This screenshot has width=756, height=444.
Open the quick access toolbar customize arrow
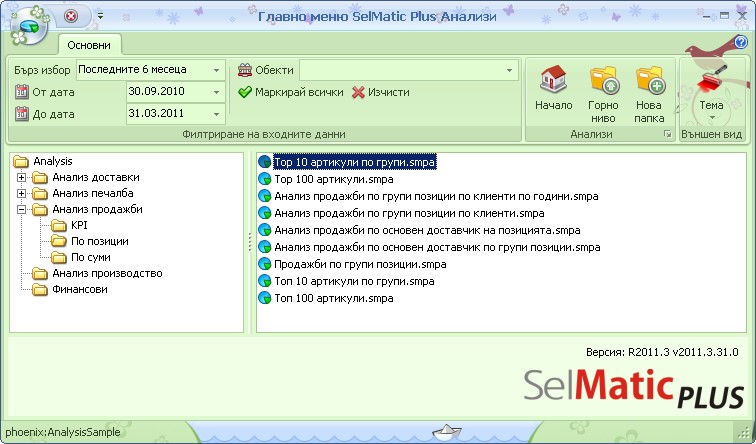[x=100, y=16]
